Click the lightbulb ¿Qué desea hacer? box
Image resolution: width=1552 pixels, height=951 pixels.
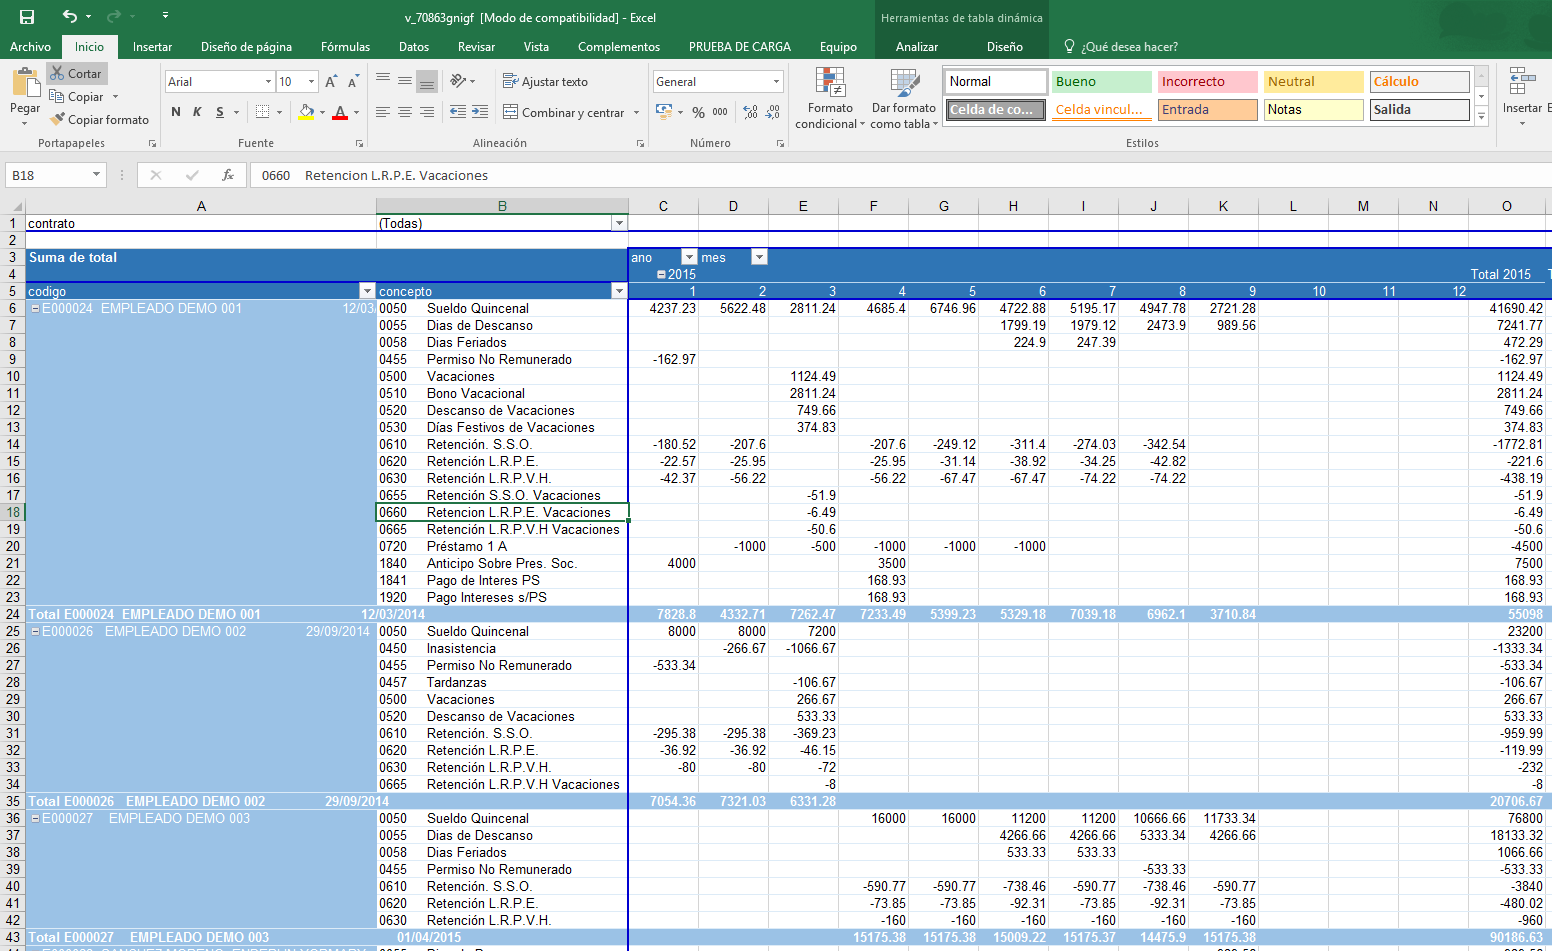tap(1120, 47)
